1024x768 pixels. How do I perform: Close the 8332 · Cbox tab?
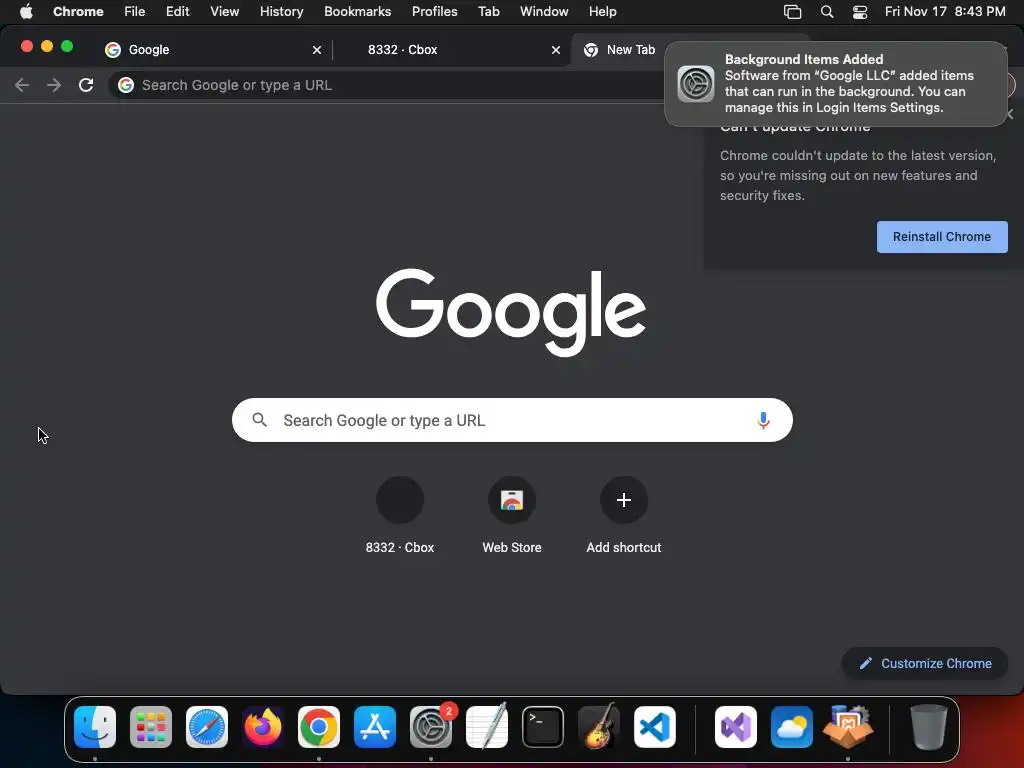coord(556,50)
